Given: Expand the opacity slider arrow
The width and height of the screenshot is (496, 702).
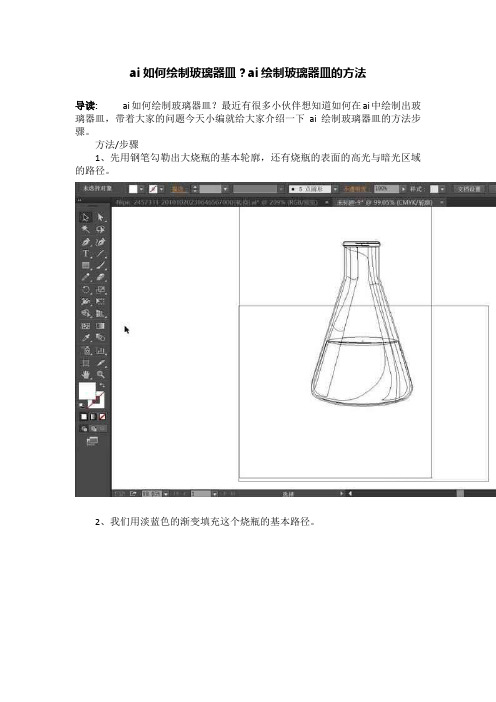Looking at the screenshot, I should tap(403, 189).
